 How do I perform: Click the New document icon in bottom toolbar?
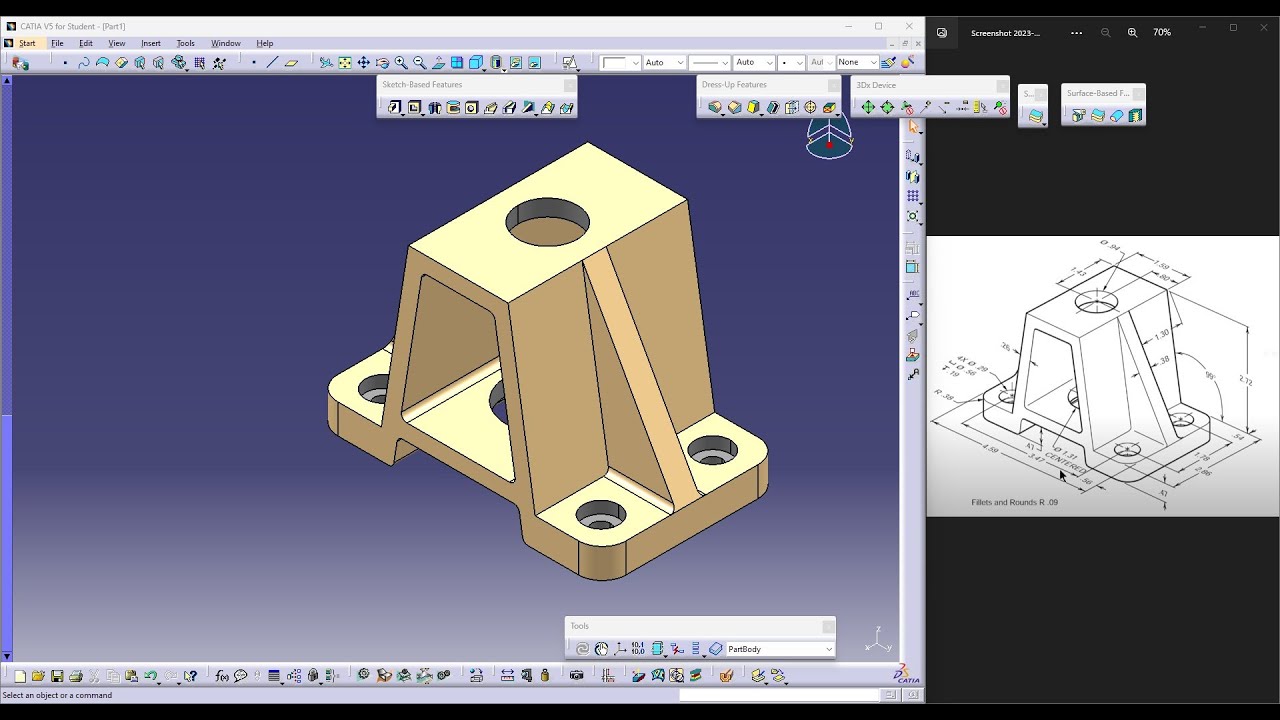tap(20, 676)
